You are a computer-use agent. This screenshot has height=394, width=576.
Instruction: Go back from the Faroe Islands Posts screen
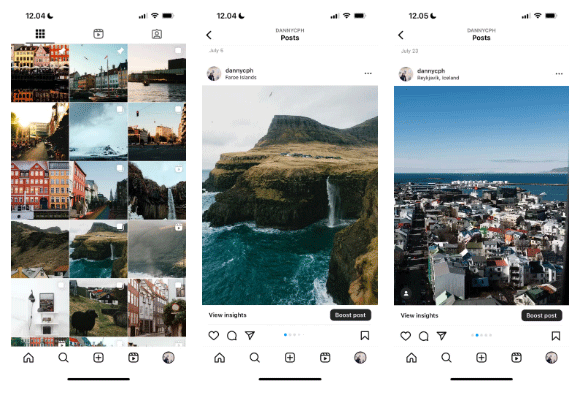pos(209,35)
